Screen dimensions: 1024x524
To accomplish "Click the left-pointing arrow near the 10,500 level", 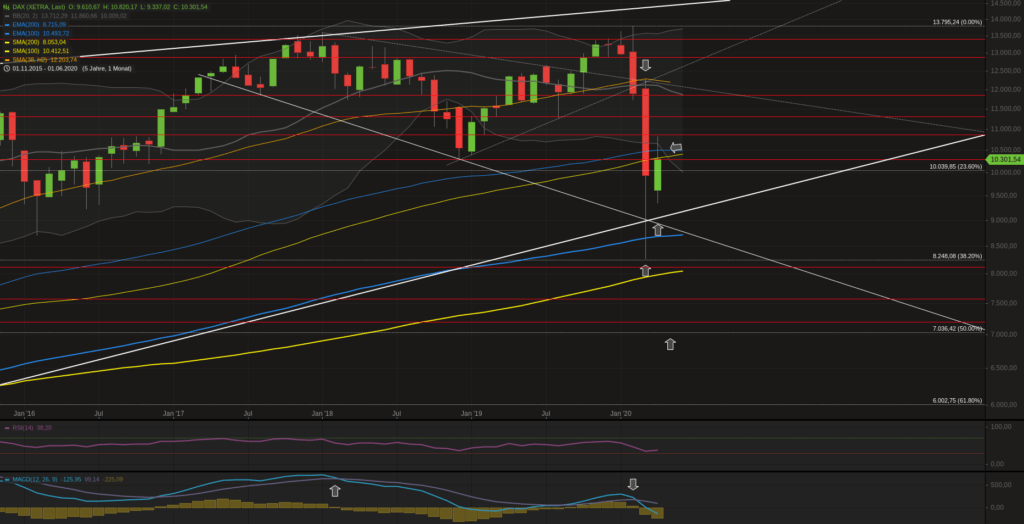I will coord(676,148).
